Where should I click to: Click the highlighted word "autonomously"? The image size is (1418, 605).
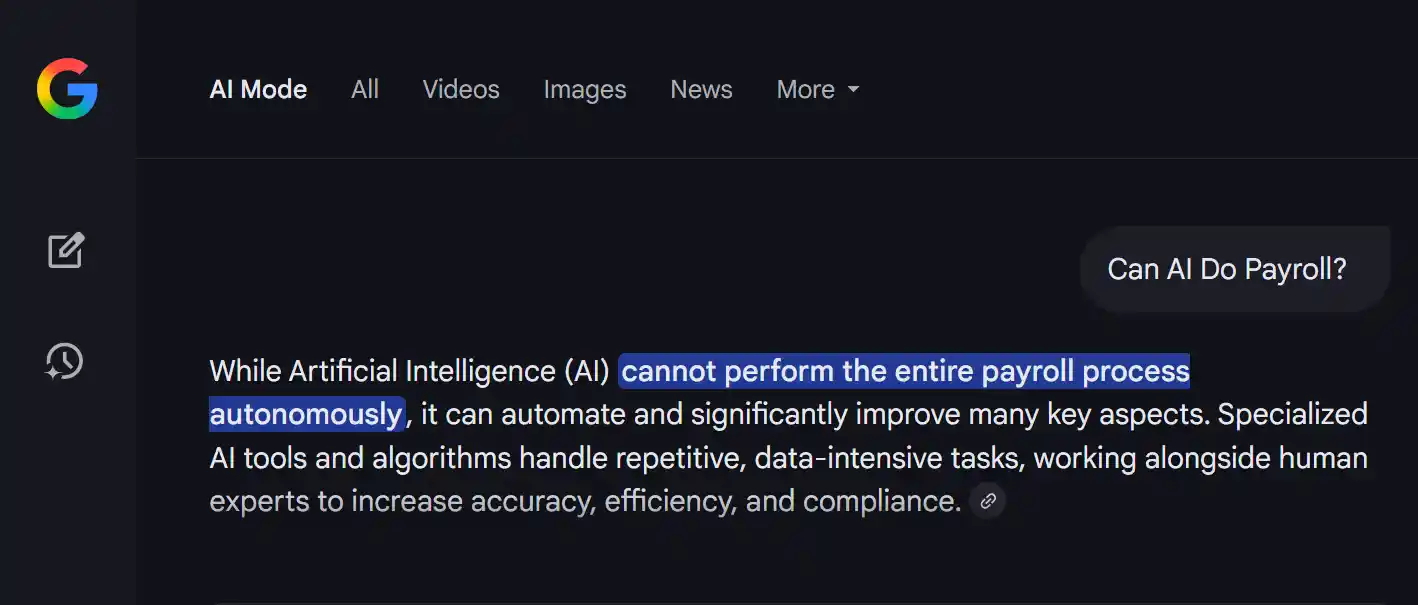tap(306, 414)
